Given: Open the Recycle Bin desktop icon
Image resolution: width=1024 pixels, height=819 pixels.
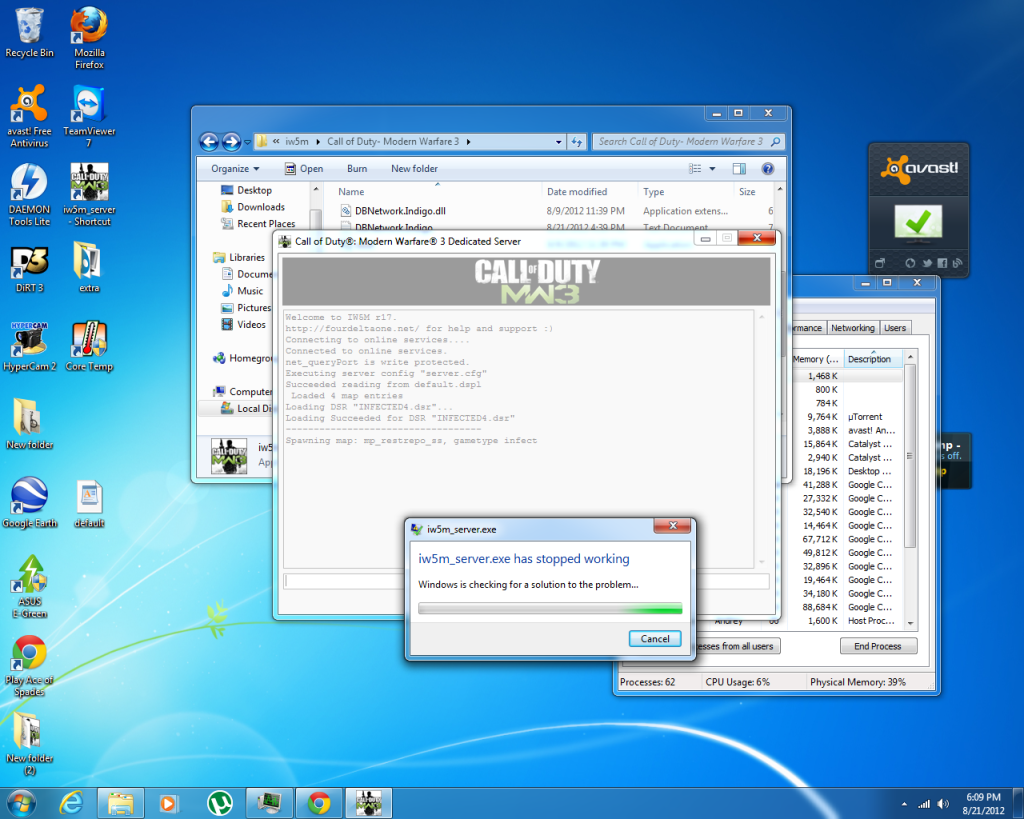Looking at the screenshot, I should click(x=29, y=33).
